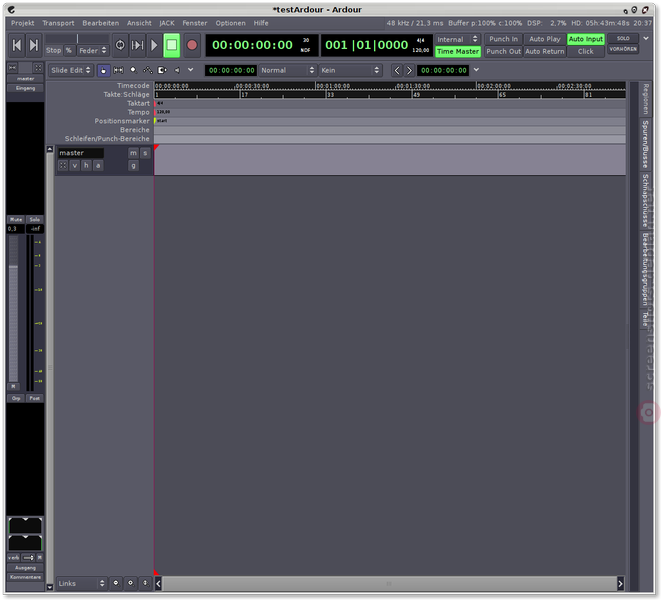661x600 pixels.
Task: Hide mixer strip with cross icon
Action: pyautogui.click(x=38, y=67)
